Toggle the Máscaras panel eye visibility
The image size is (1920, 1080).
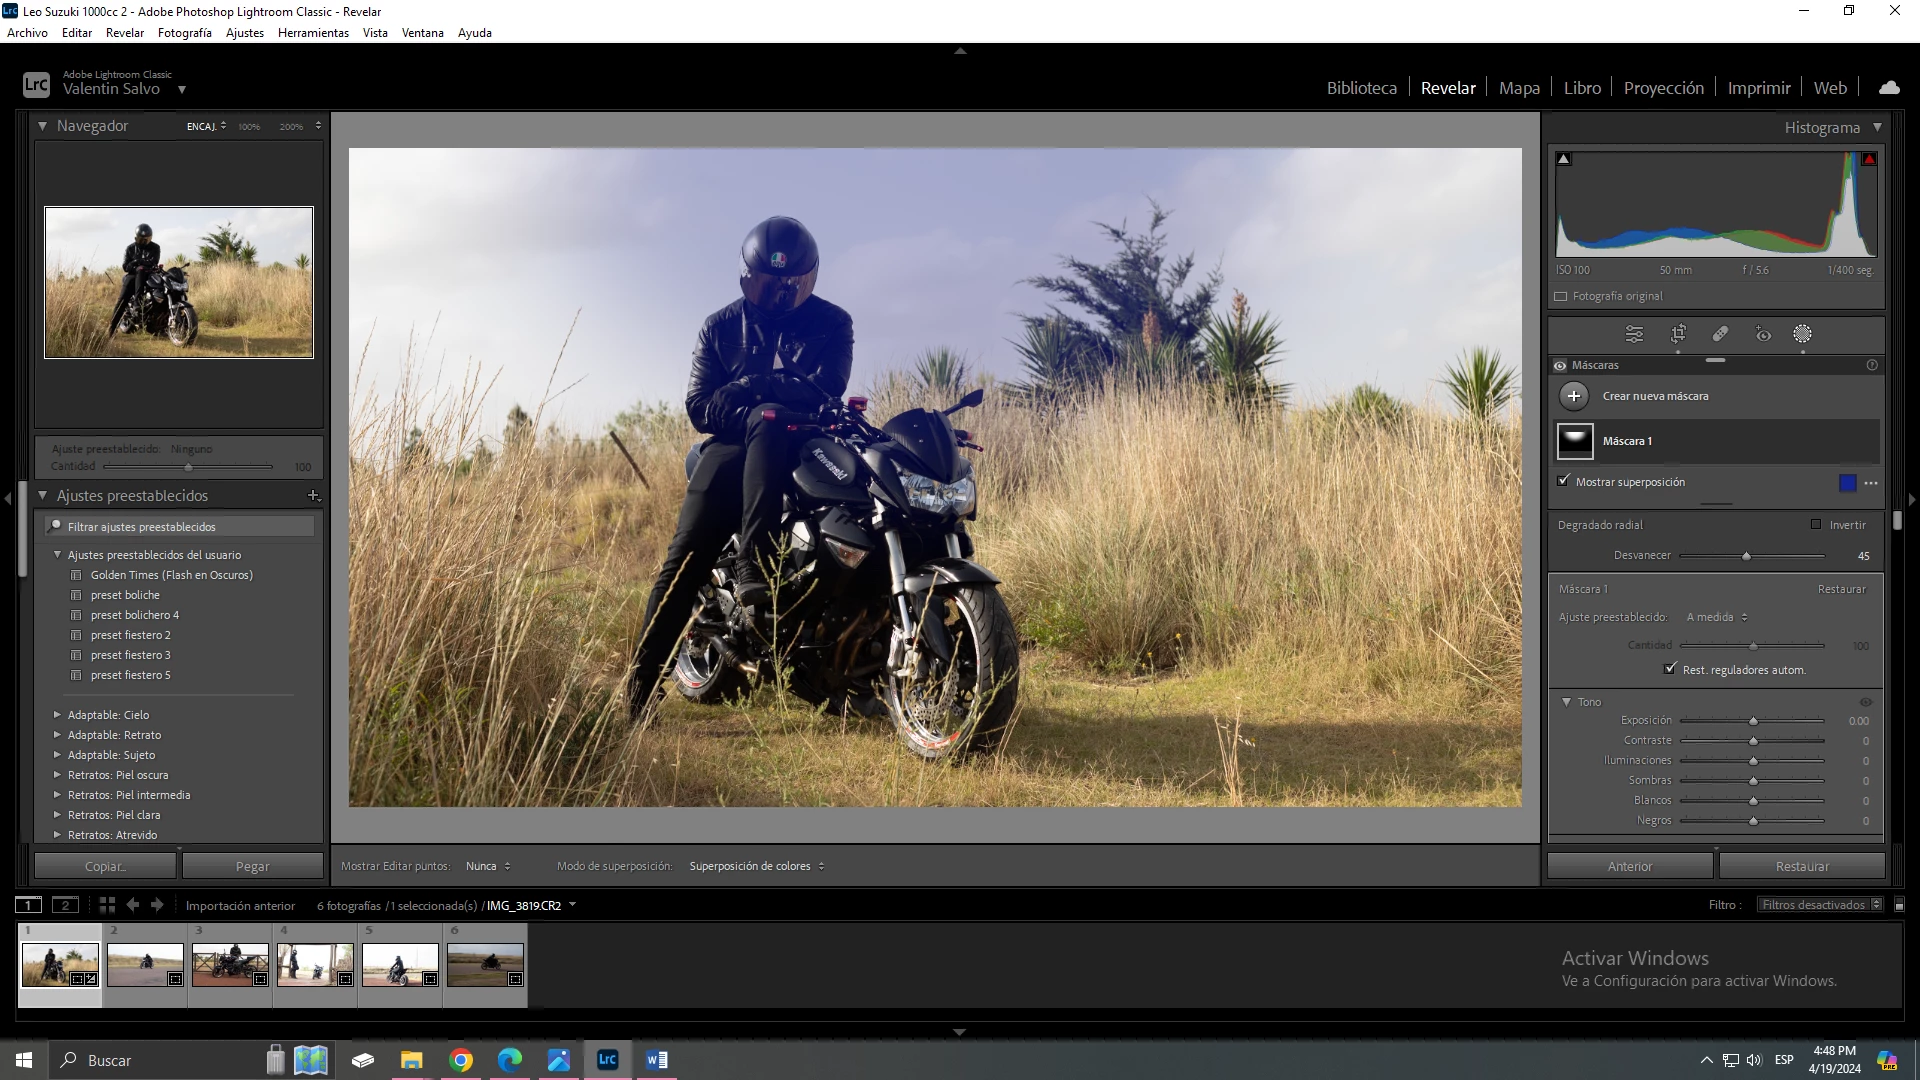pyautogui.click(x=1560, y=365)
